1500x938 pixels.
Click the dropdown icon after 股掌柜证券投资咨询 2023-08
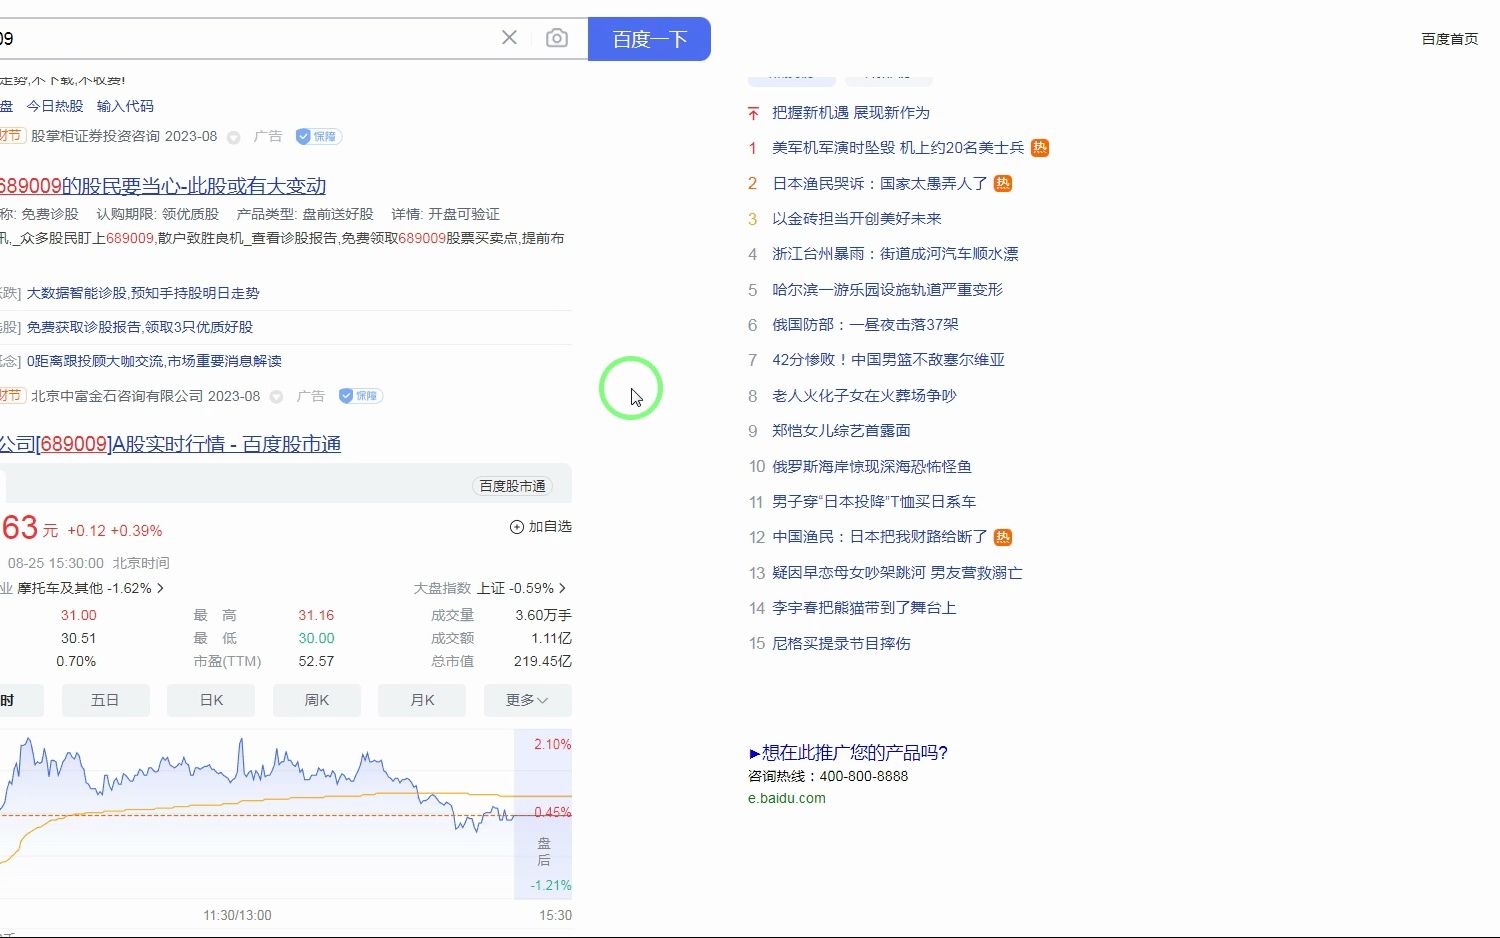234,137
